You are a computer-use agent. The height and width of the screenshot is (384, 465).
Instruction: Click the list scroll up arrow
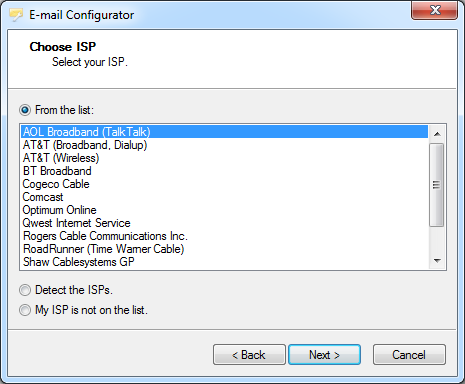click(x=437, y=134)
